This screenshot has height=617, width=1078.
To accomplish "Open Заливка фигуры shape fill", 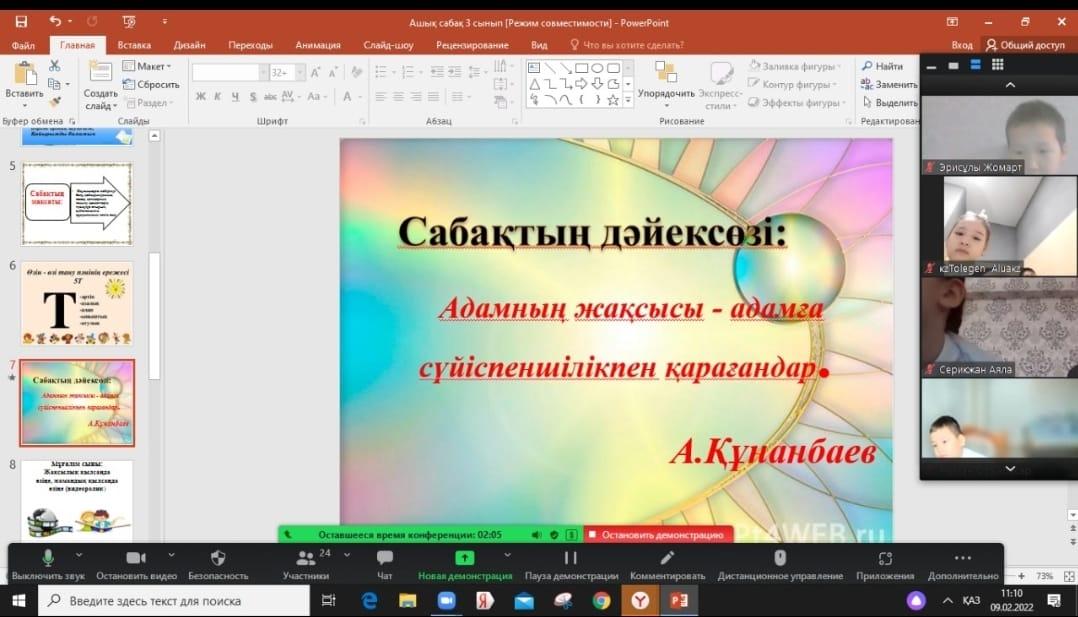I will click(x=795, y=66).
